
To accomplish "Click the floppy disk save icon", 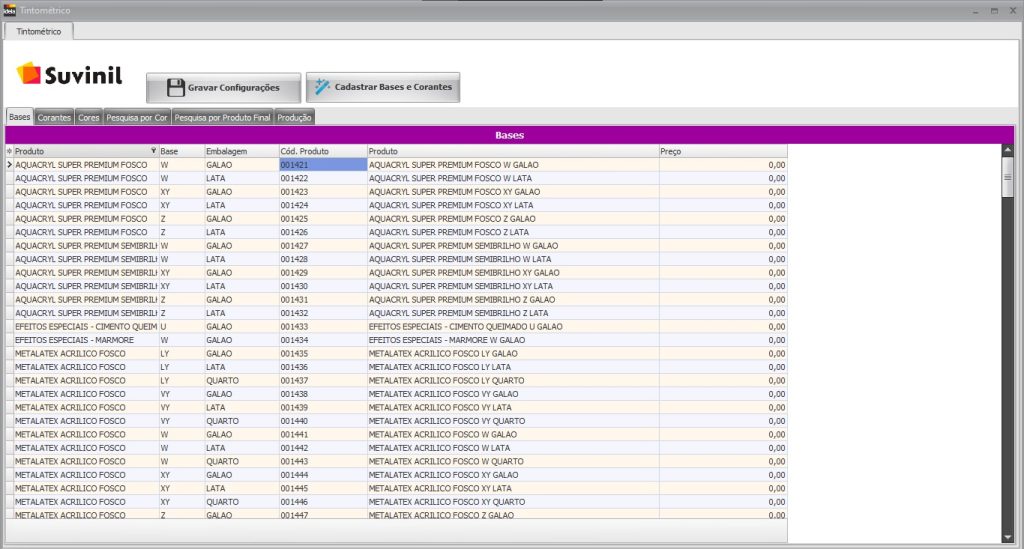I will (175, 88).
